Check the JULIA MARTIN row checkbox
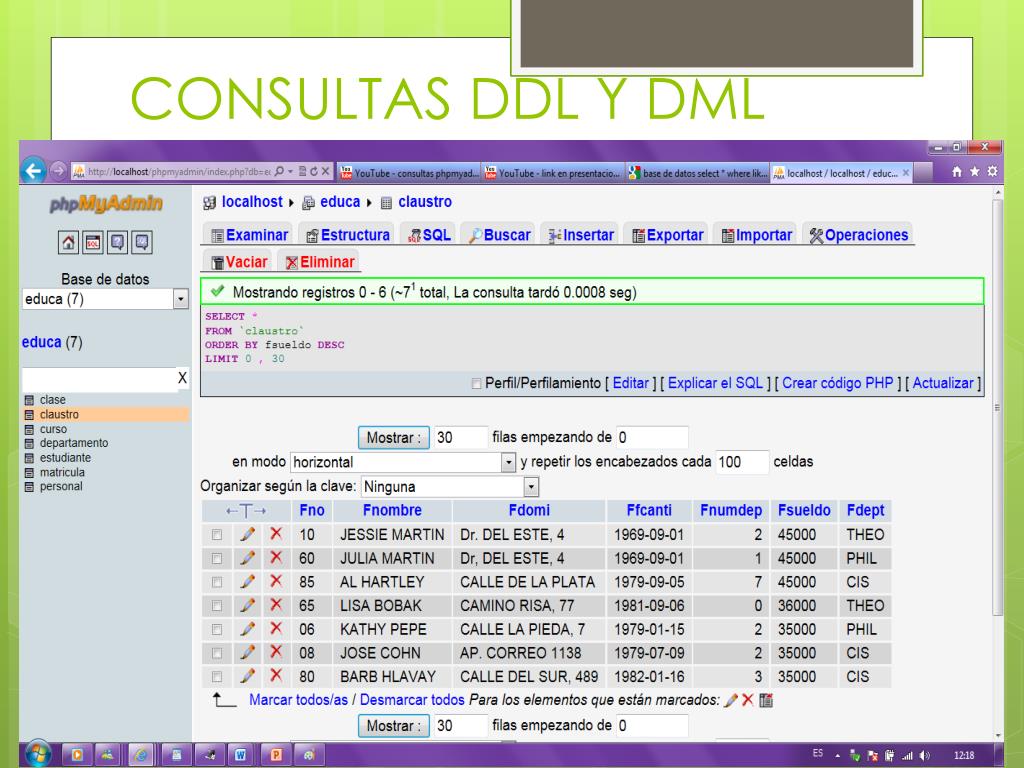 click(x=217, y=558)
